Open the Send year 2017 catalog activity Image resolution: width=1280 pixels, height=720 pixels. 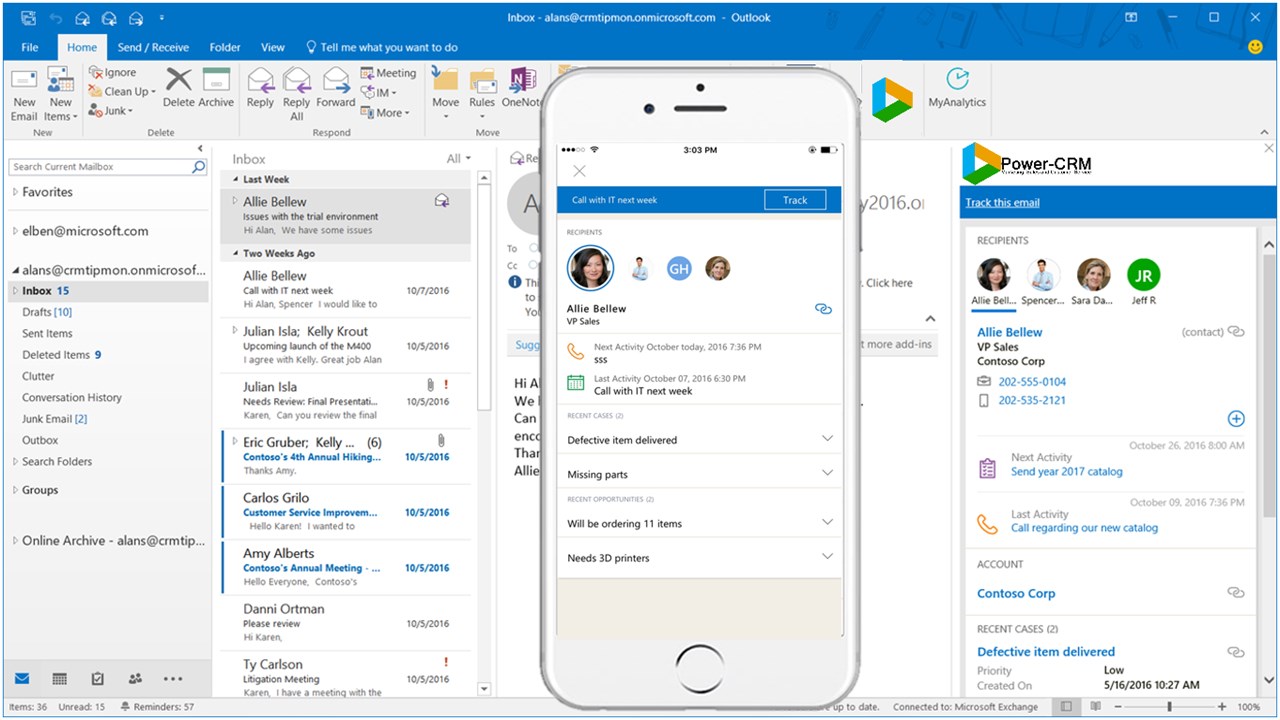pos(1066,472)
